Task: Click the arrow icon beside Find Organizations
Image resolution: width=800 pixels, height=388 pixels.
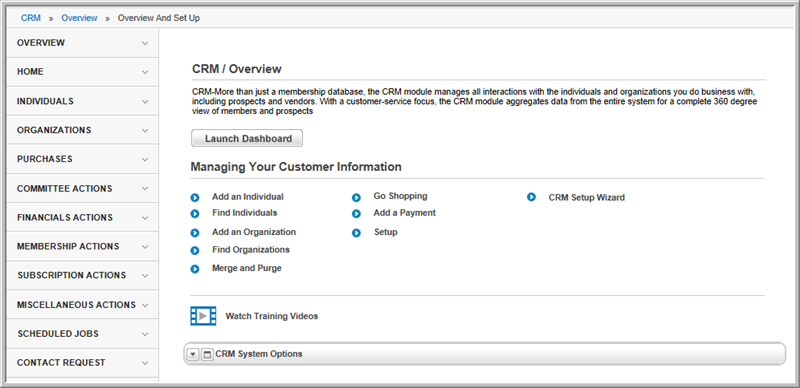Action: [194, 251]
